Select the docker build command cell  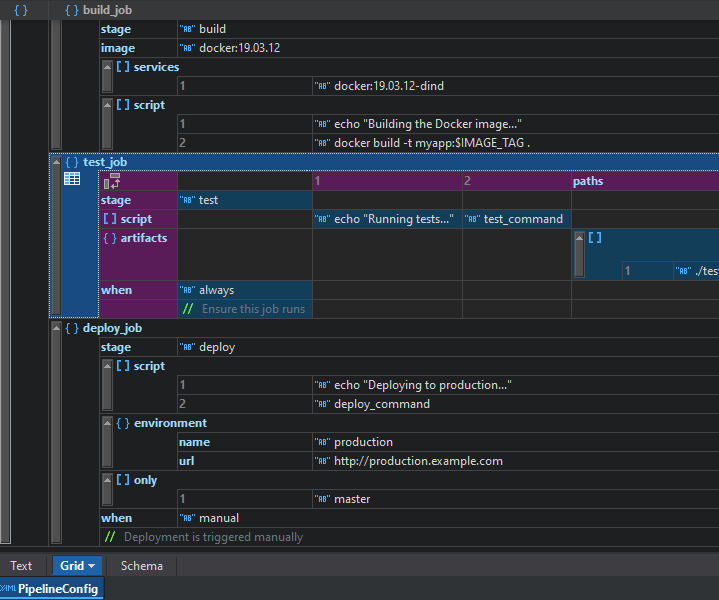[430, 143]
